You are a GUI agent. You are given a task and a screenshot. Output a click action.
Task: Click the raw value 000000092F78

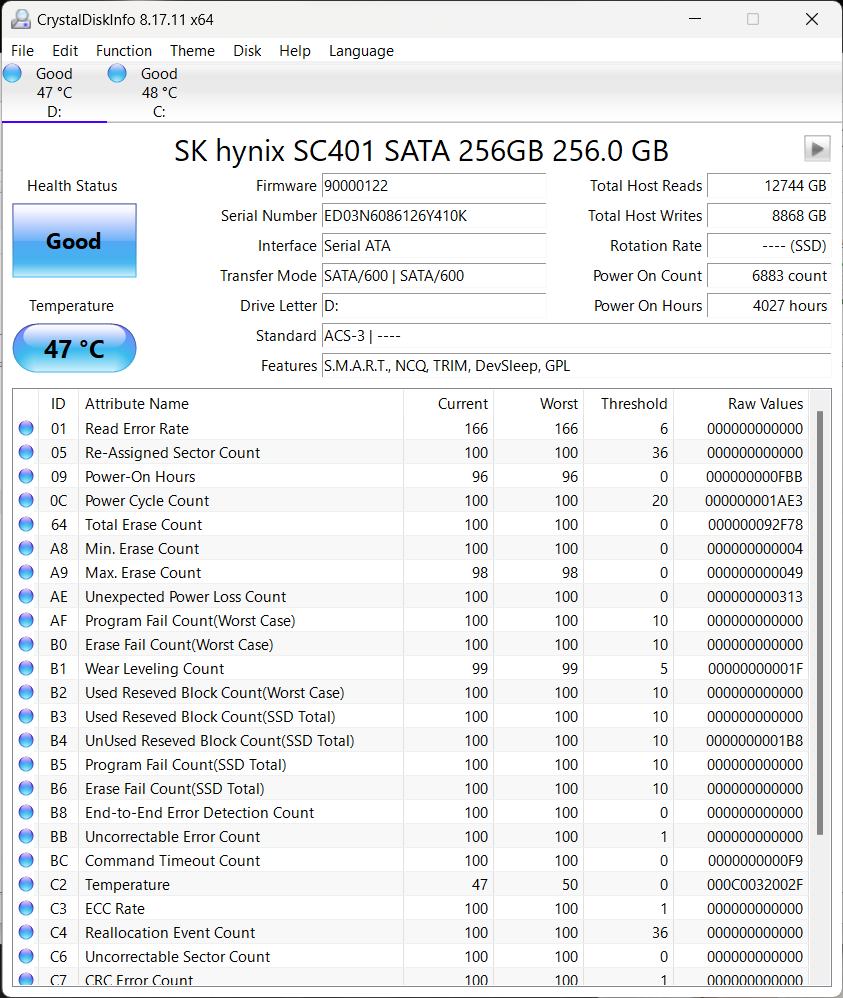click(755, 524)
